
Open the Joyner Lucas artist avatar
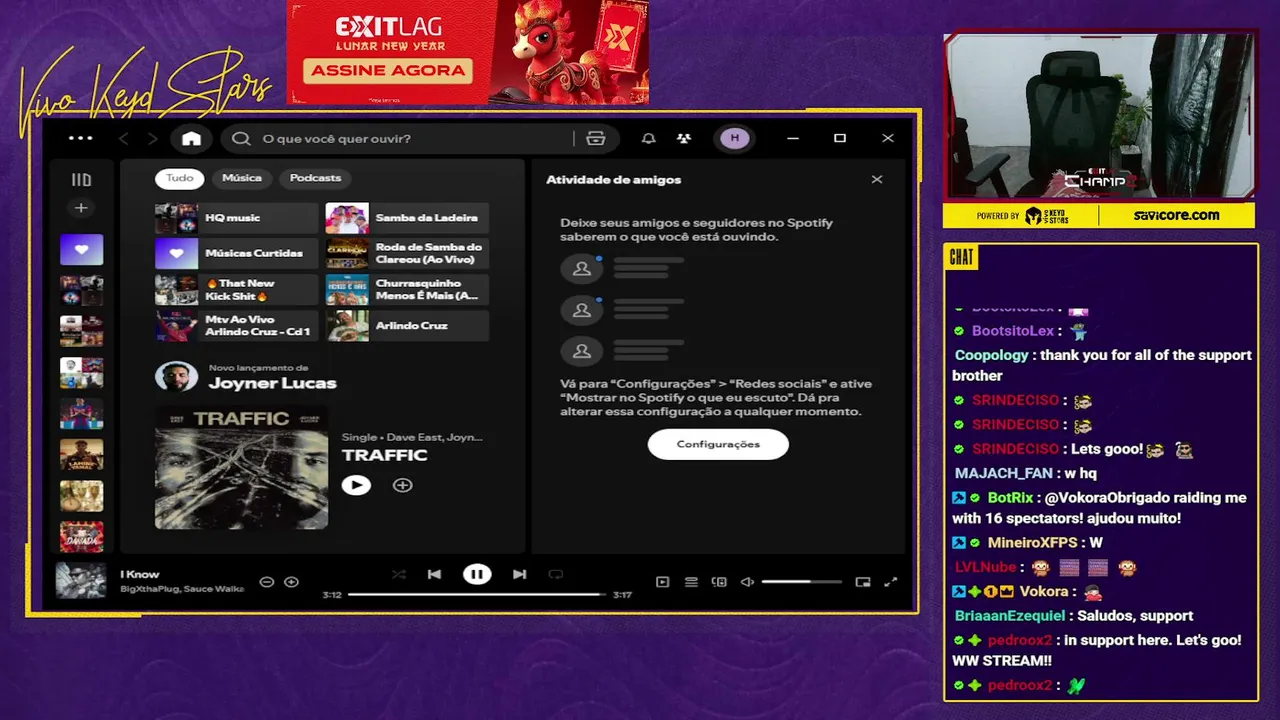(x=176, y=377)
